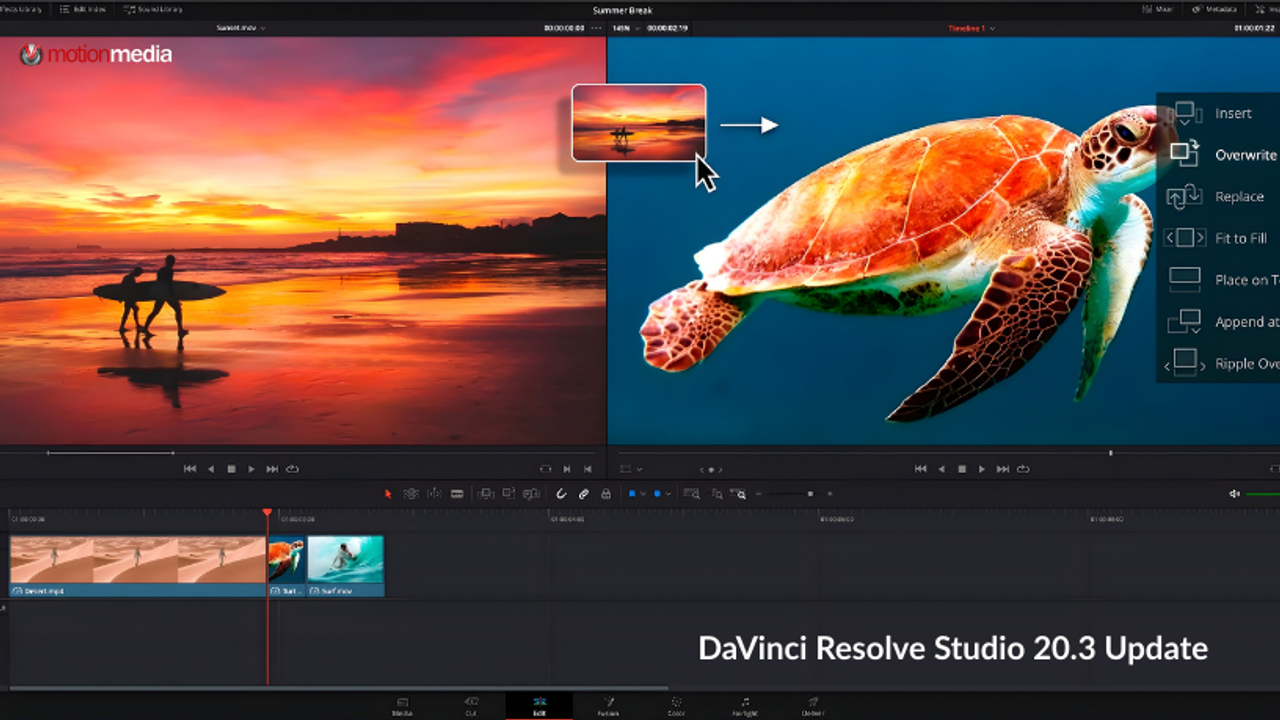The height and width of the screenshot is (720, 1280).
Task: Toggle Linked Selection in the timeline toolbar
Action: pos(582,493)
